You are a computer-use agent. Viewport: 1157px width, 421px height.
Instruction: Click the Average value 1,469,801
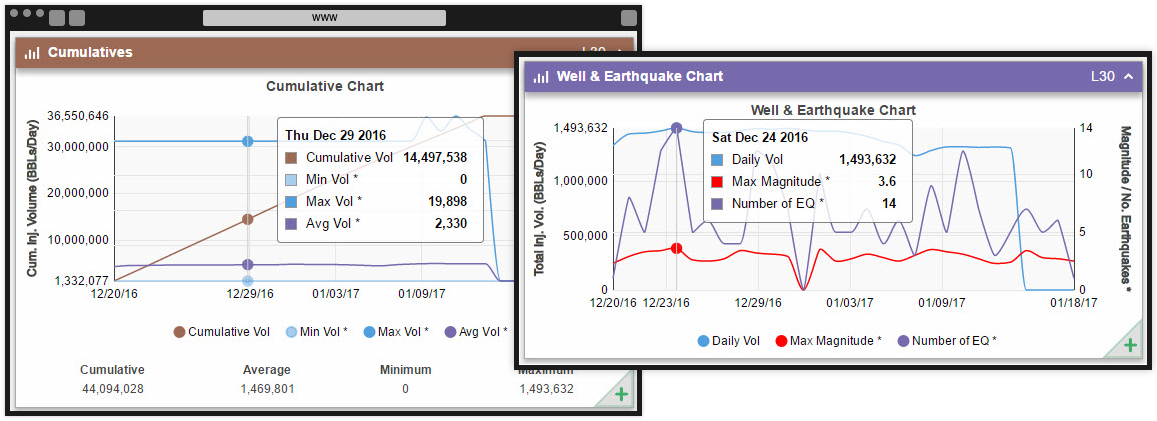click(x=267, y=389)
